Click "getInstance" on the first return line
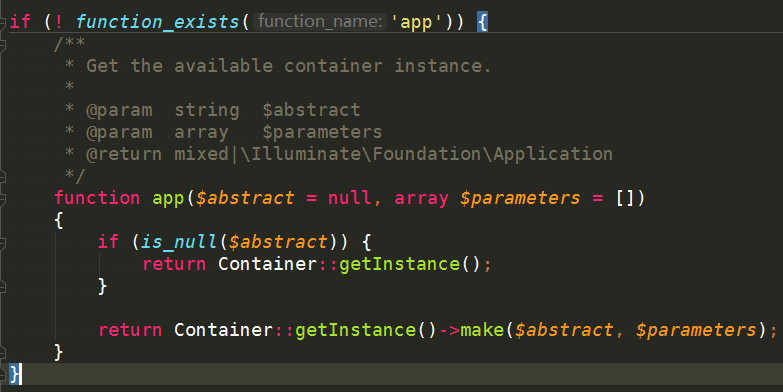 click(399, 264)
